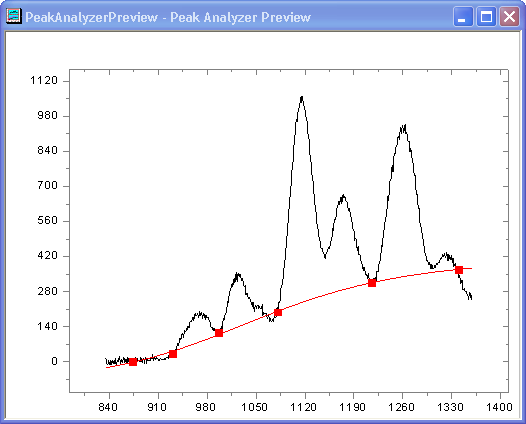The width and height of the screenshot is (526, 424).
Task: Minimize the Peak Analyzer Preview window
Action: click(463, 16)
